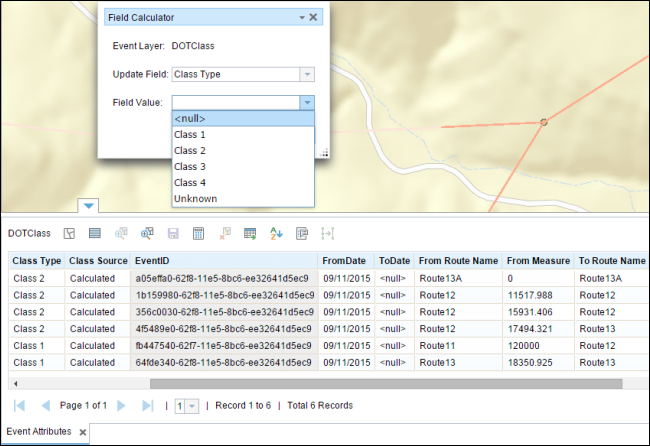Open the Field Value dropdown arrow
This screenshot has width=650, height=446.
tap(307, 102)
